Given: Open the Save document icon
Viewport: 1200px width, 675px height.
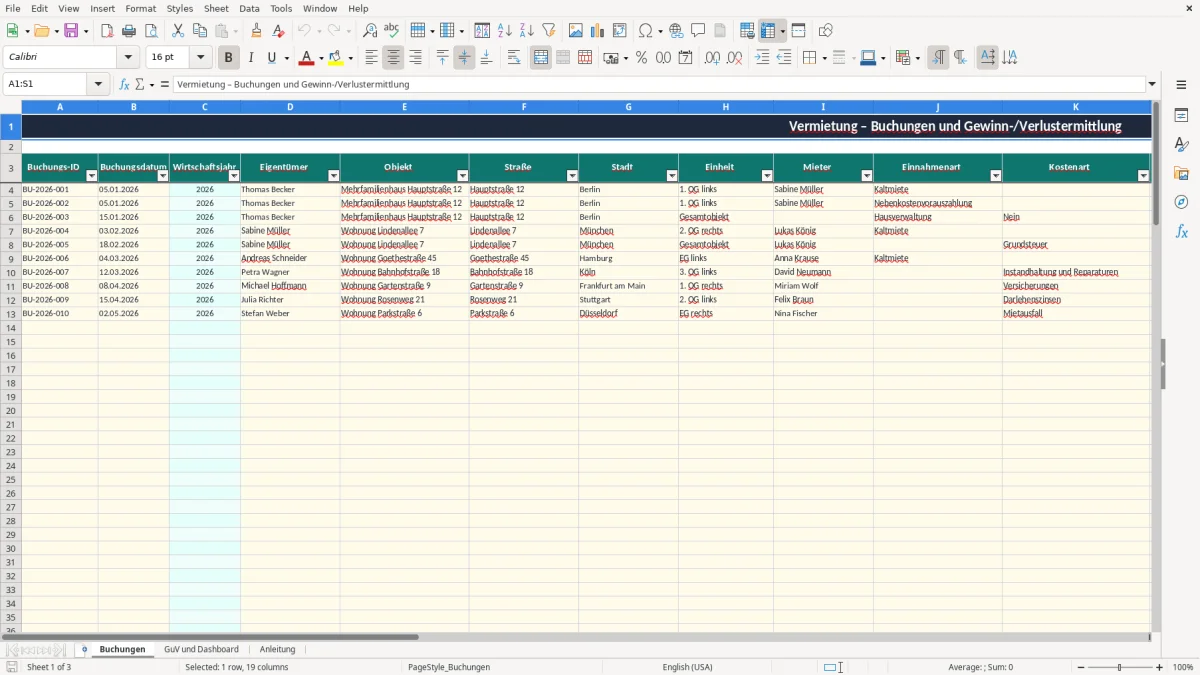Looking at the screenshot, I should point(71,31).
